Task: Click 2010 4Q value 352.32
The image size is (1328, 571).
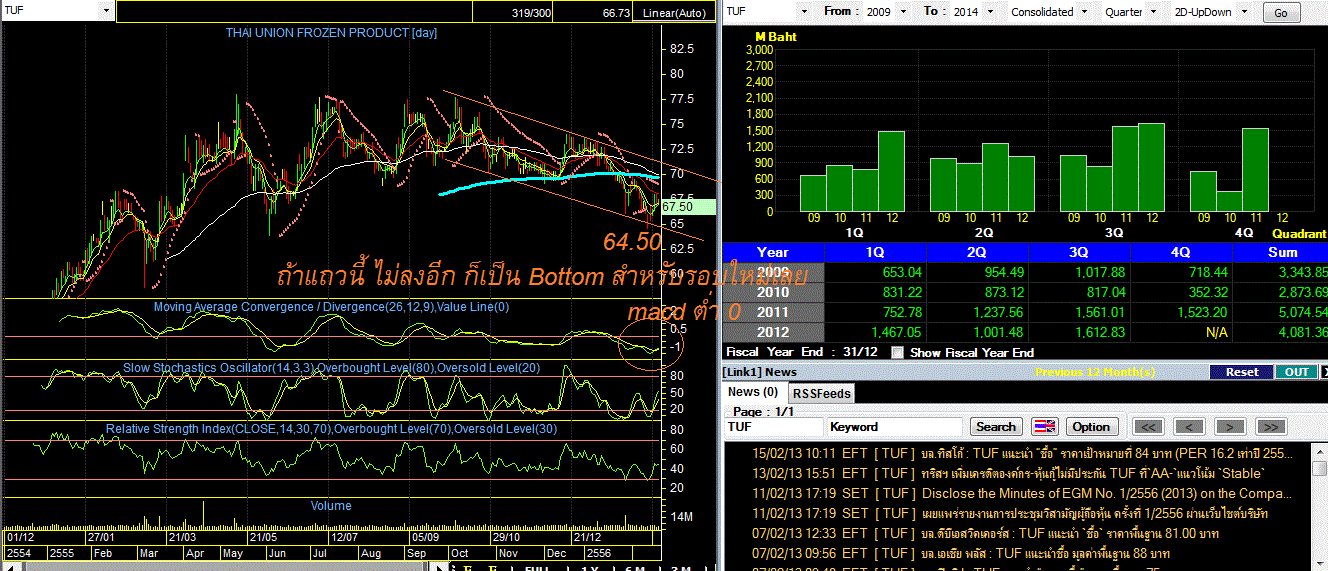Action: click(x=1207, y=292)
